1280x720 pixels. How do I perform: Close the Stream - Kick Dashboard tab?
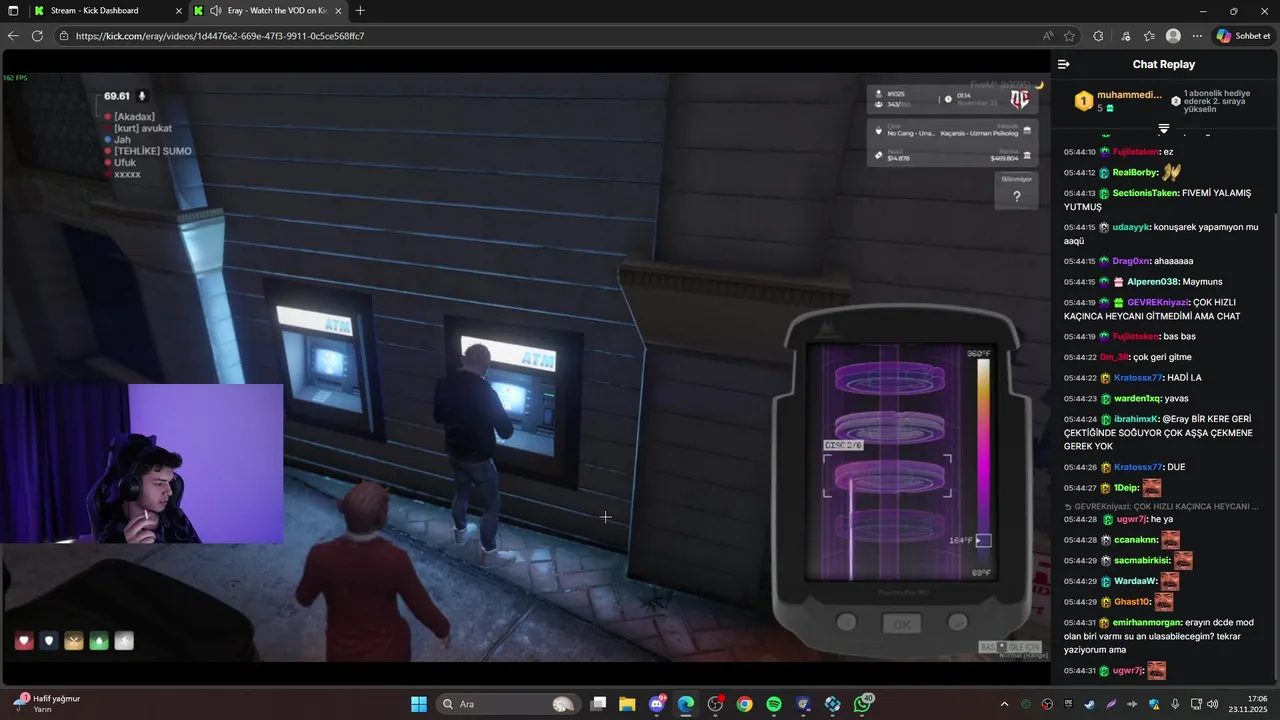178,10
